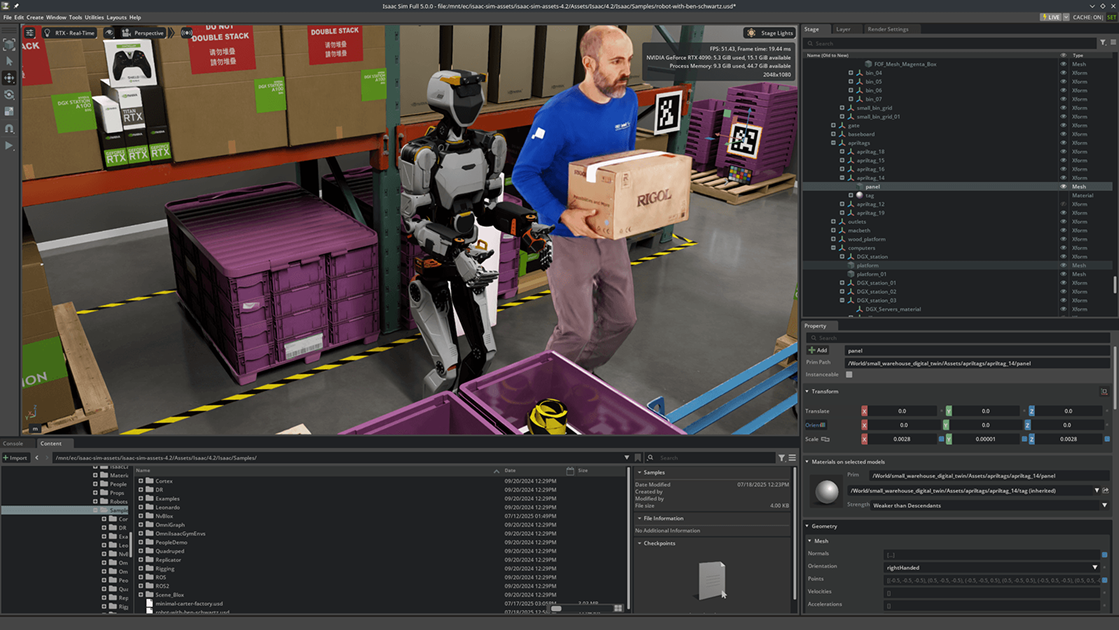Click the Import button in Content browser
1119x630 pixels.
tap(14, 457)
